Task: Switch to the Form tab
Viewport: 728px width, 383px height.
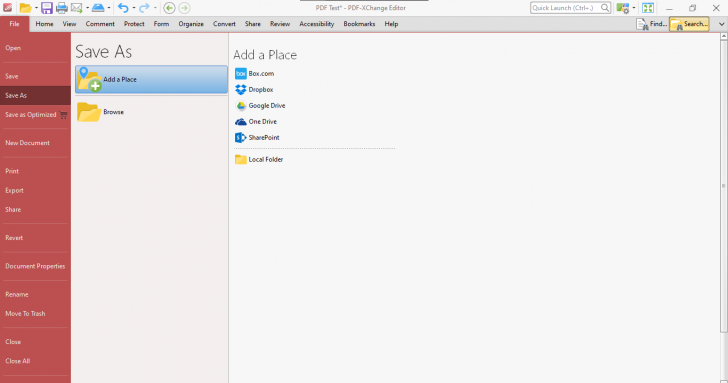Action: pos(162,24)
